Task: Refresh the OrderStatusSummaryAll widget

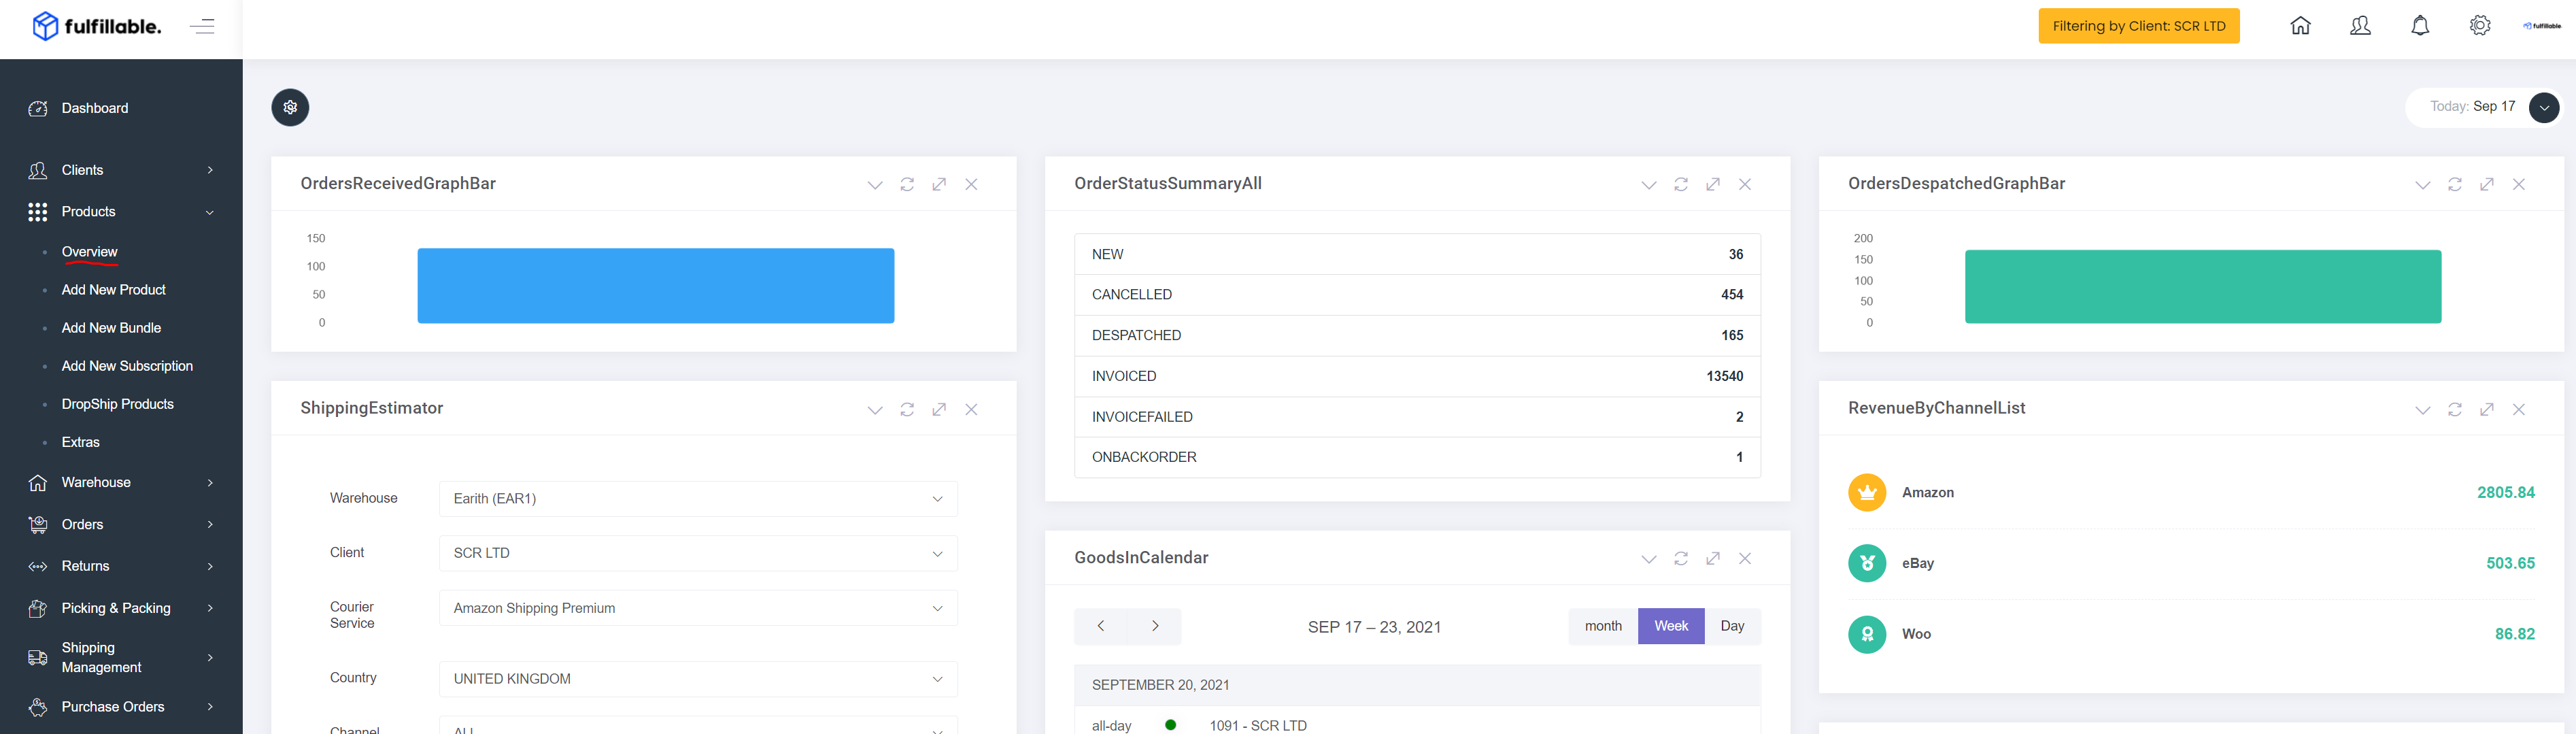Action: pyautogui.click(x=1681, y=184)
